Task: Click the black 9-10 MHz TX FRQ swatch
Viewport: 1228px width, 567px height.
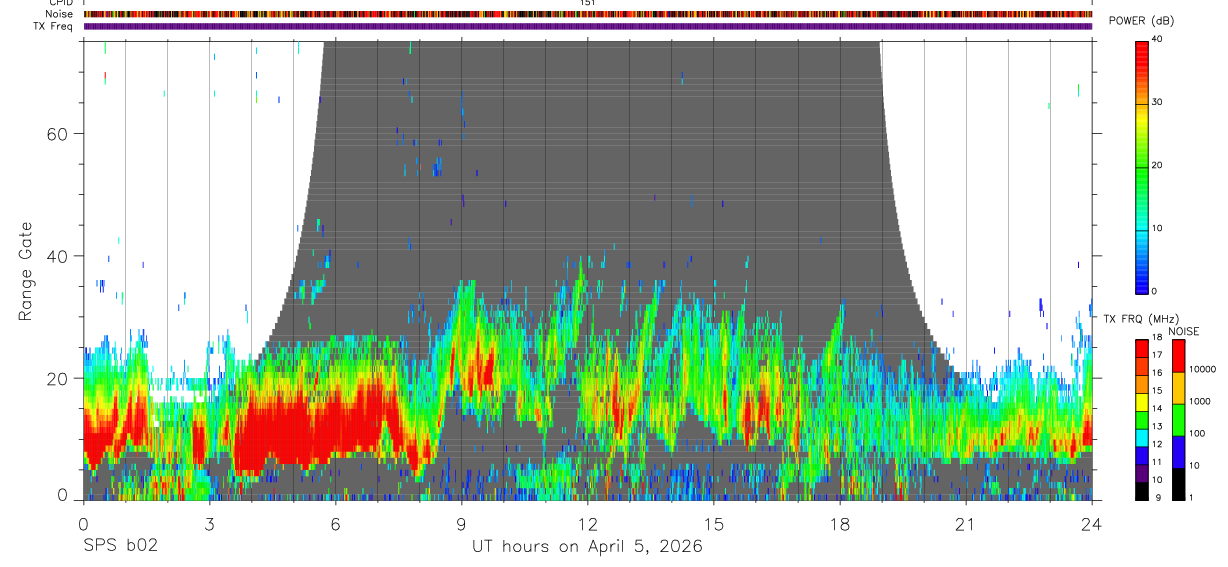Action: point(1141,490)
